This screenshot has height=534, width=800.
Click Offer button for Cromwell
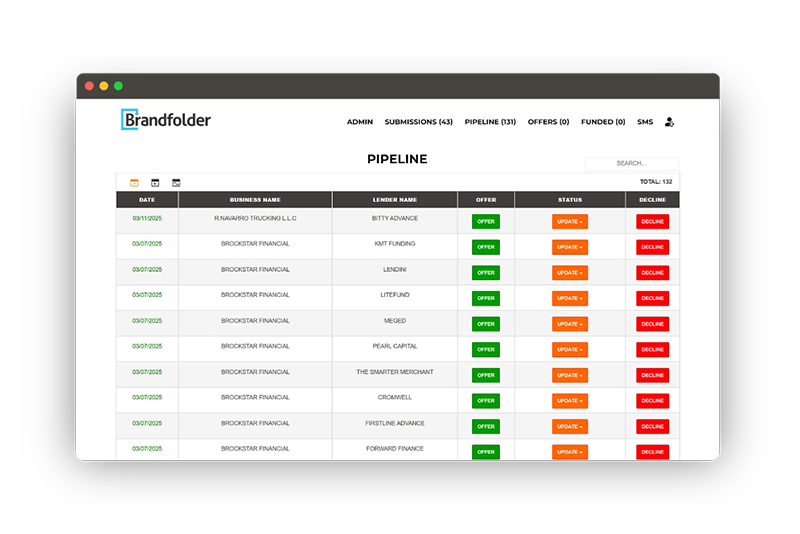486,401
